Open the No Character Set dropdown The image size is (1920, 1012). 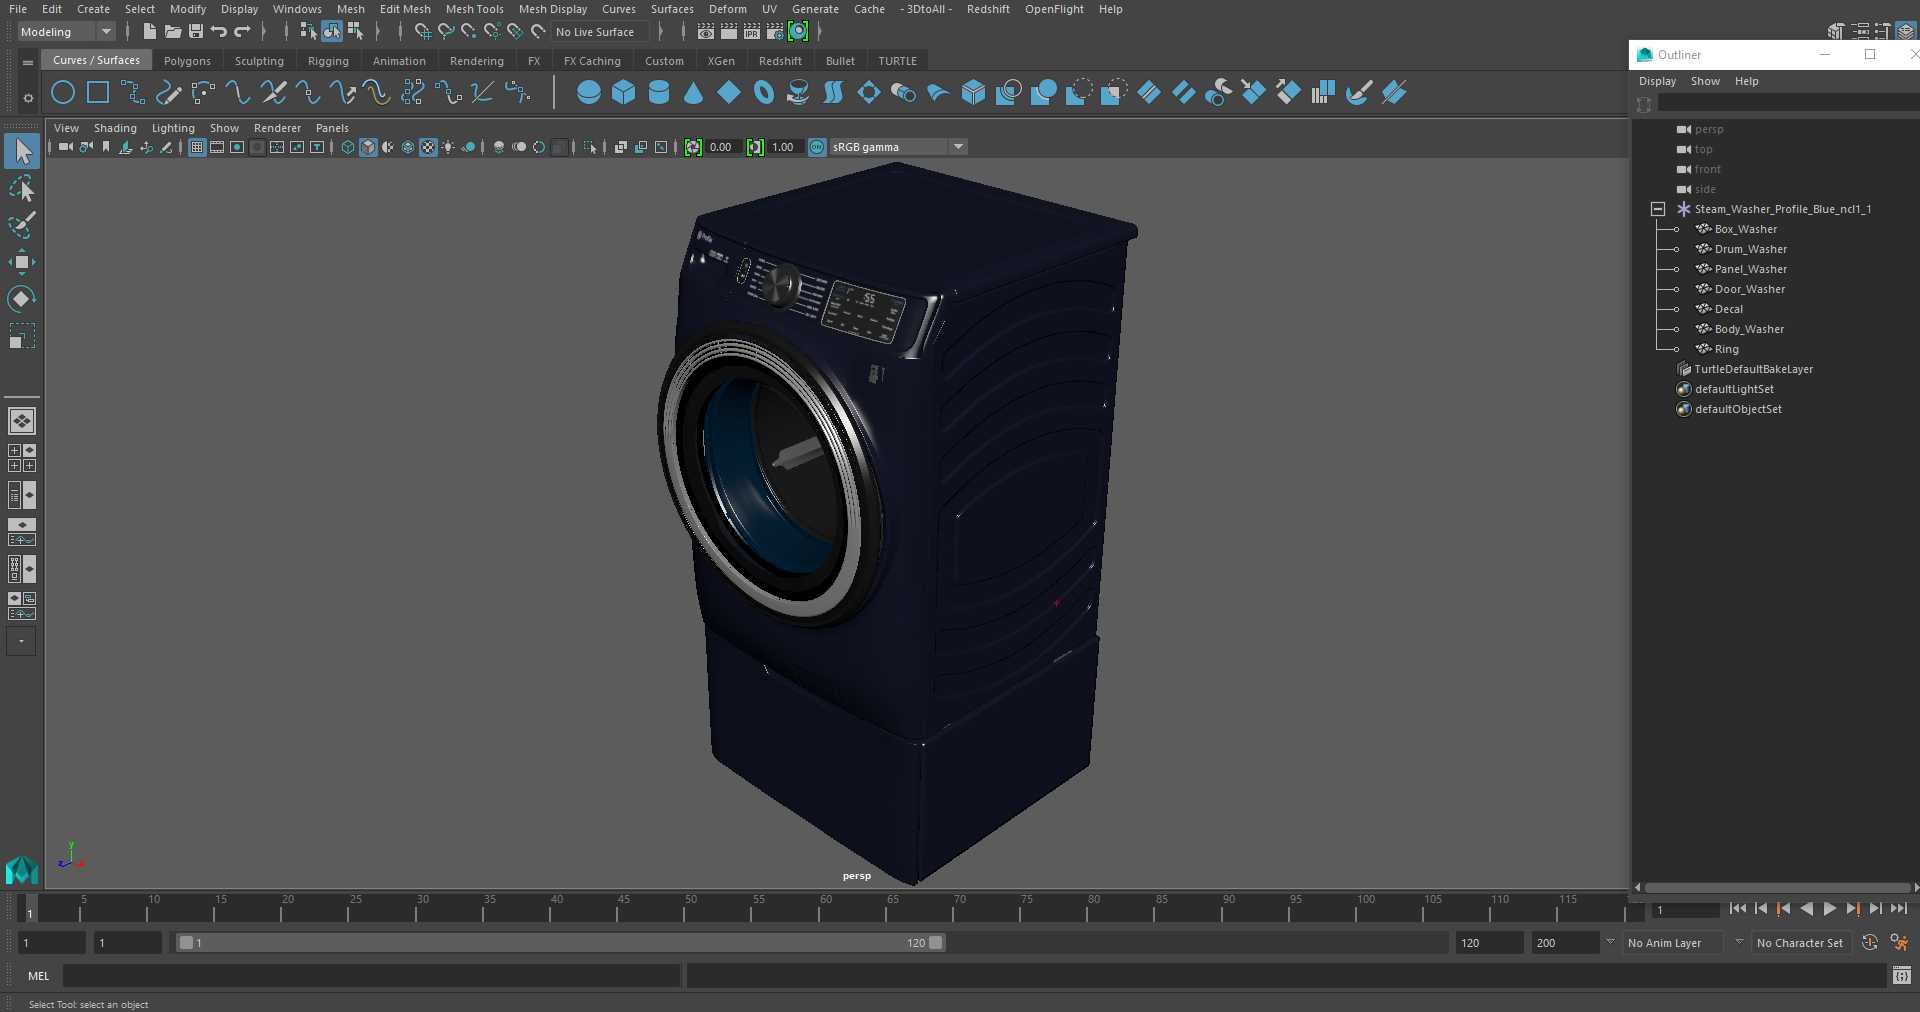[x=1739, y=942]
